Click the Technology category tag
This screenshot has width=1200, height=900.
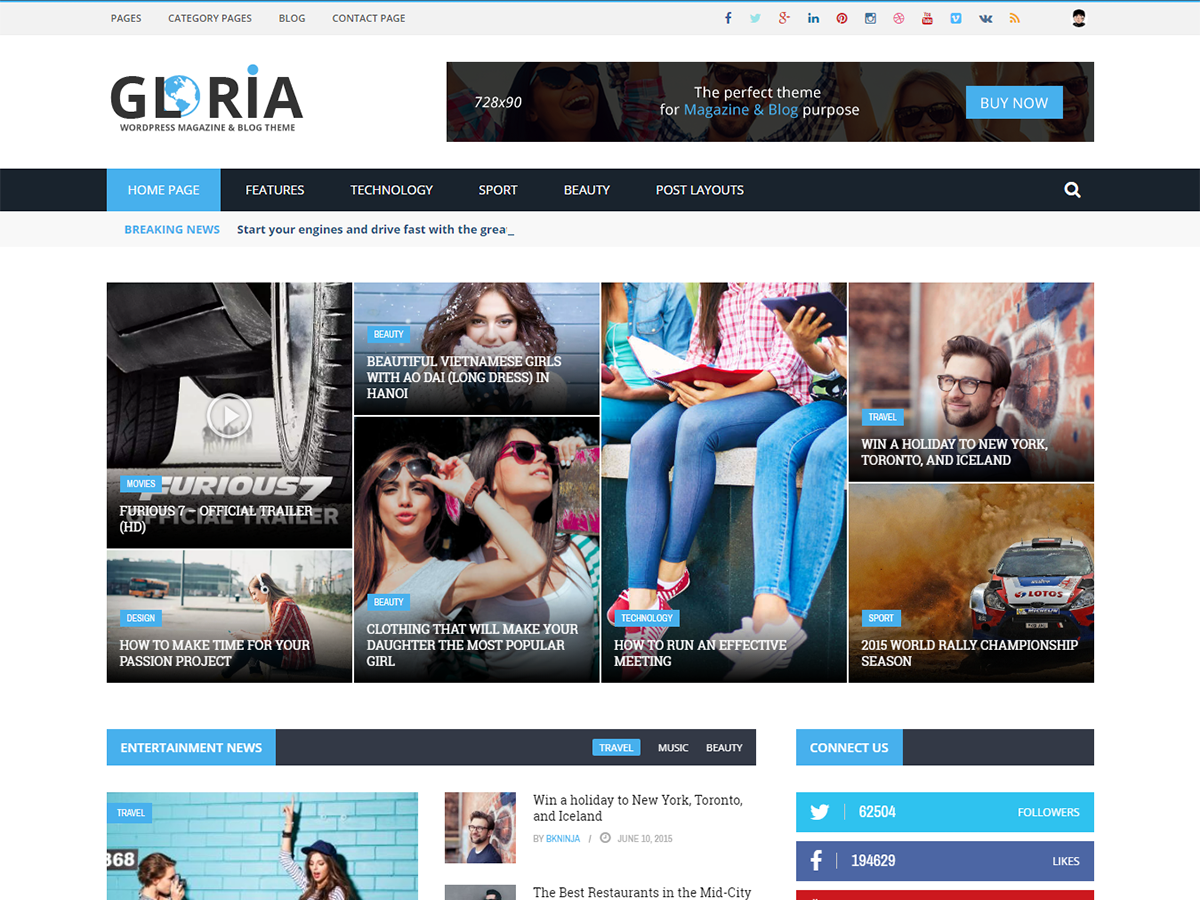click(x=647, y=618)
